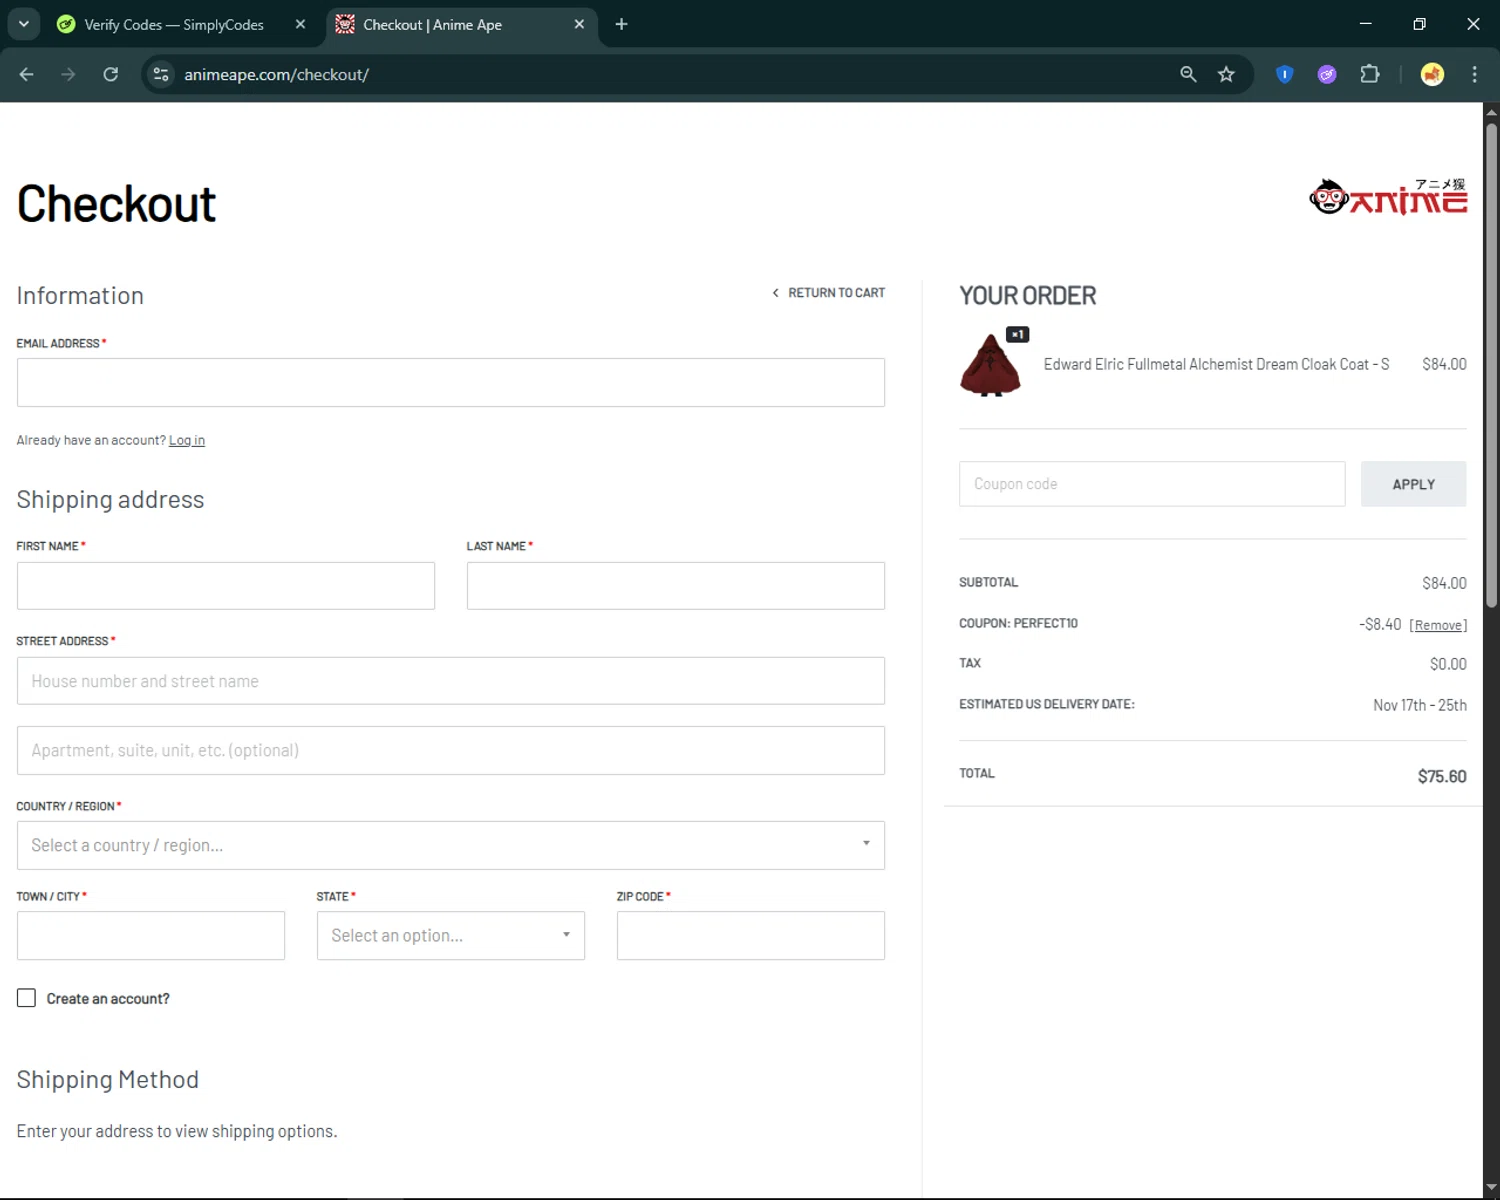This screenshot has width=1500, height=1200.
Task: Focus the House number and street name field
Action: [x=451, y=681]
